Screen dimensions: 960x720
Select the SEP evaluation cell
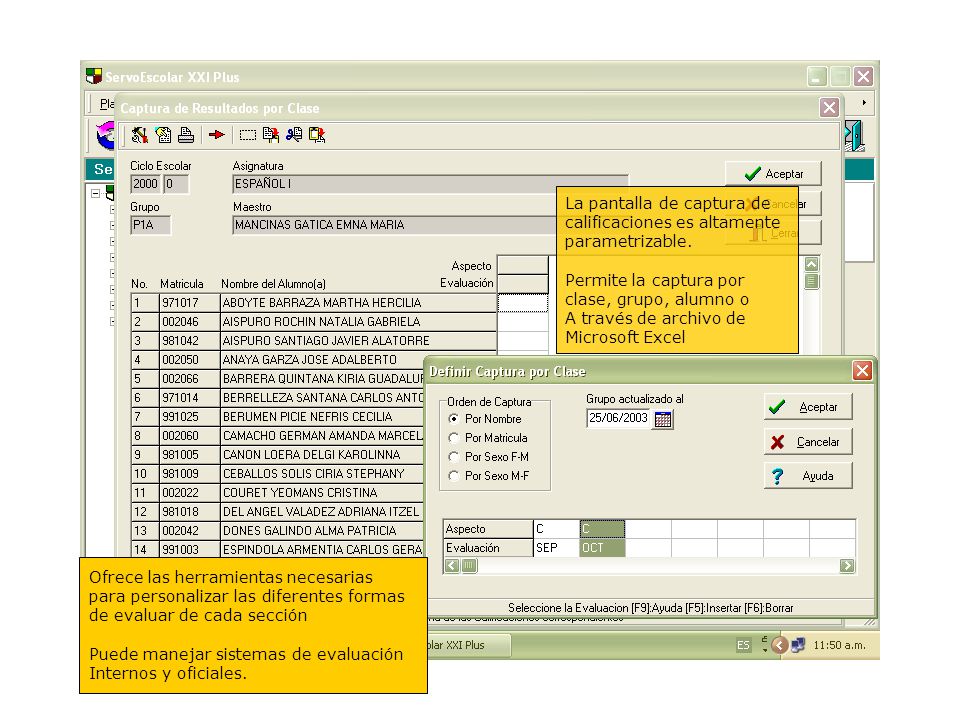(x=557, y=547)
